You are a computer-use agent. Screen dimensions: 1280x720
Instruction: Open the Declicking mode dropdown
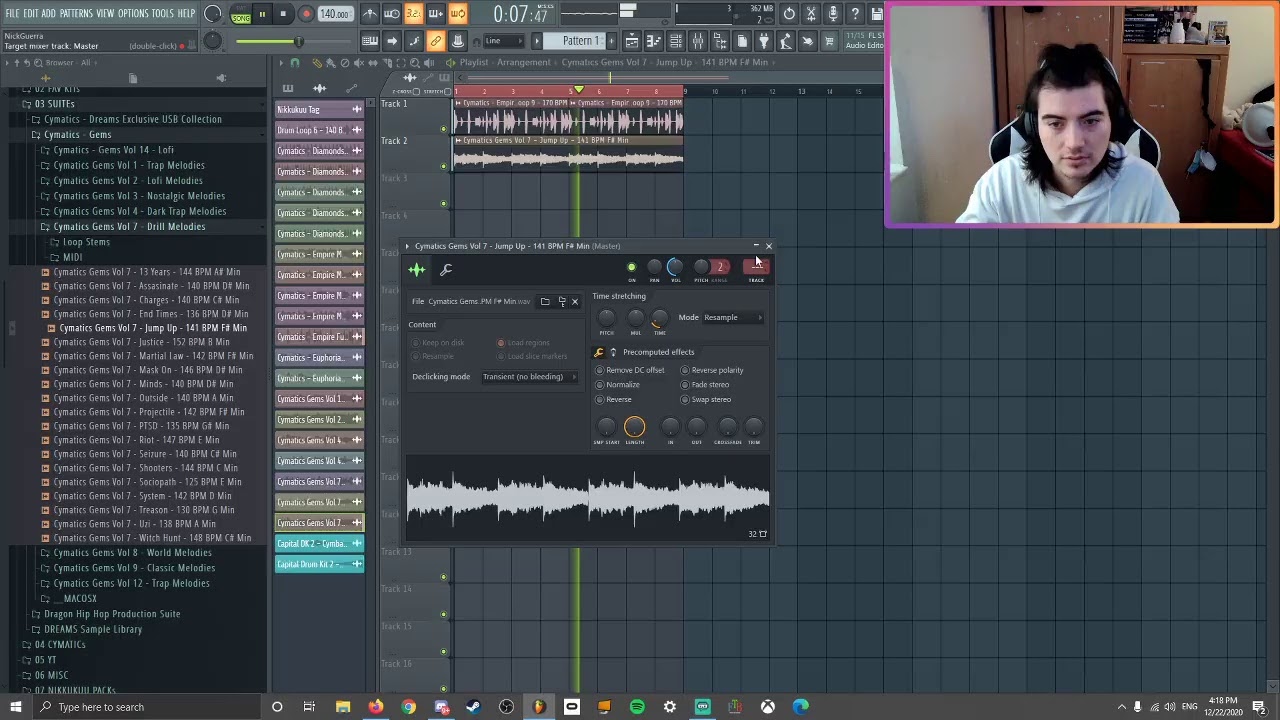point(529,377)
